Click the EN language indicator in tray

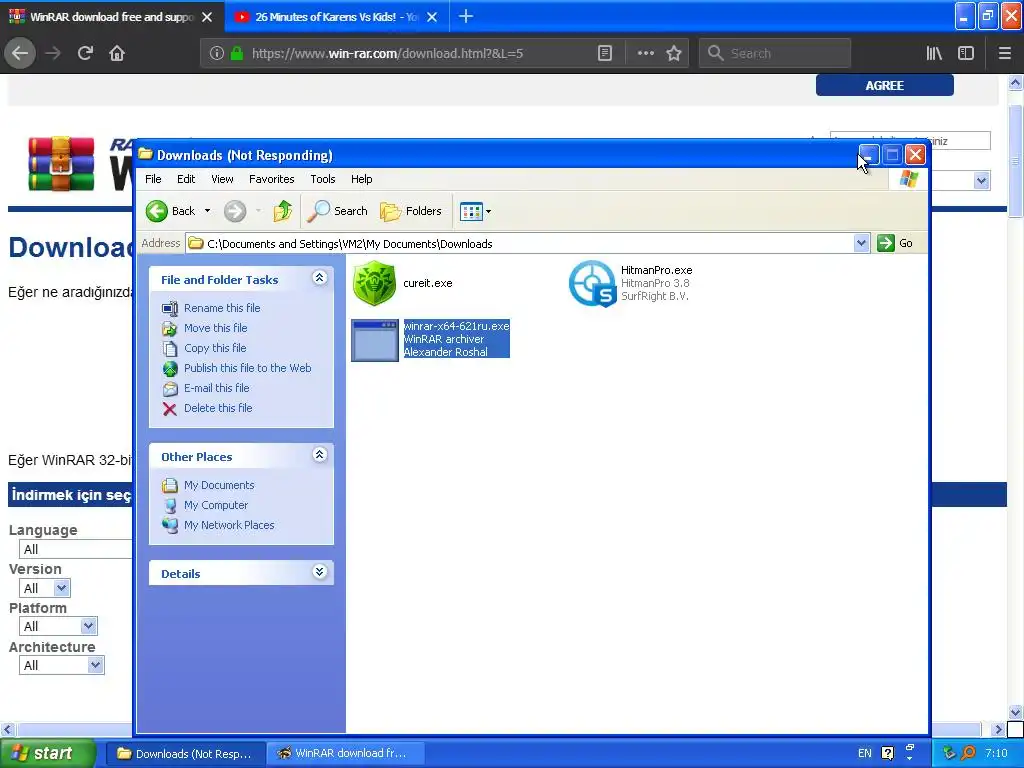[x=865, y=754]
